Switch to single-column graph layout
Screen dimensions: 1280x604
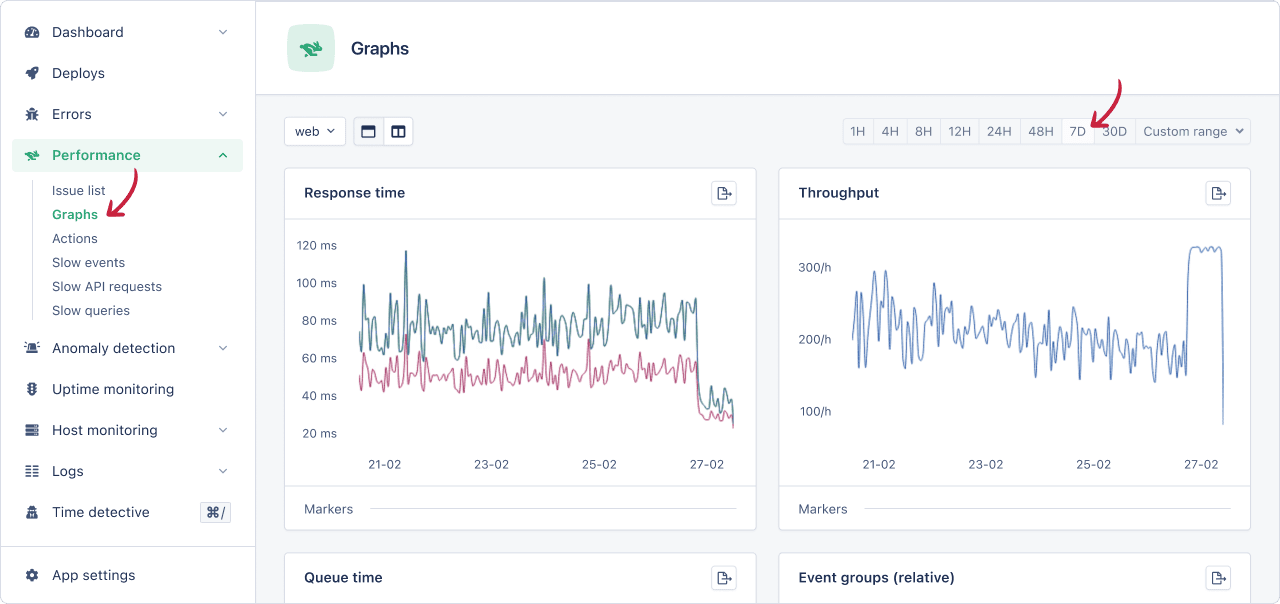pos(369,131)
